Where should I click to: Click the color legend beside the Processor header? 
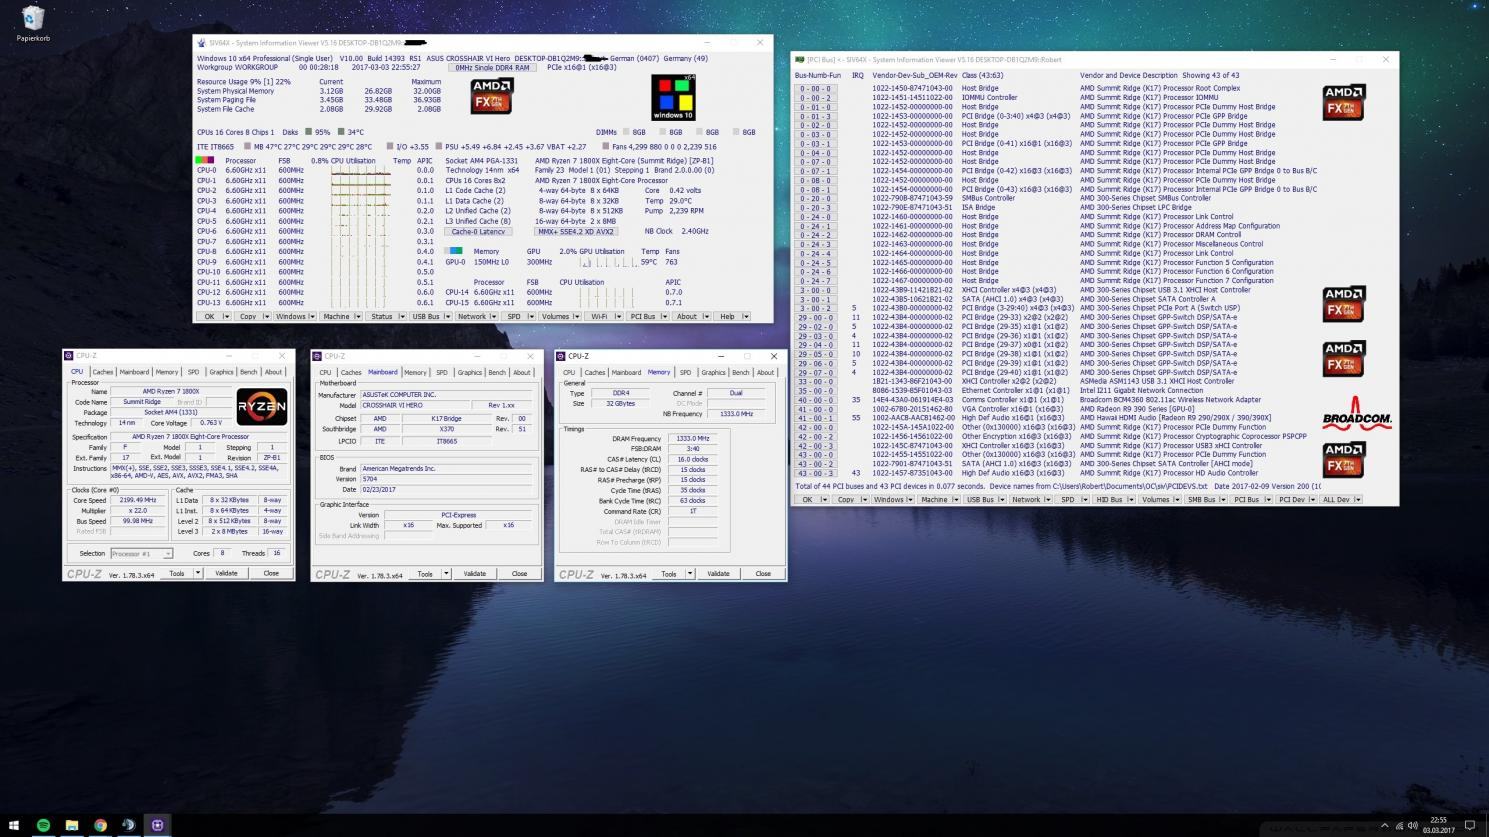tap(204, 160)
